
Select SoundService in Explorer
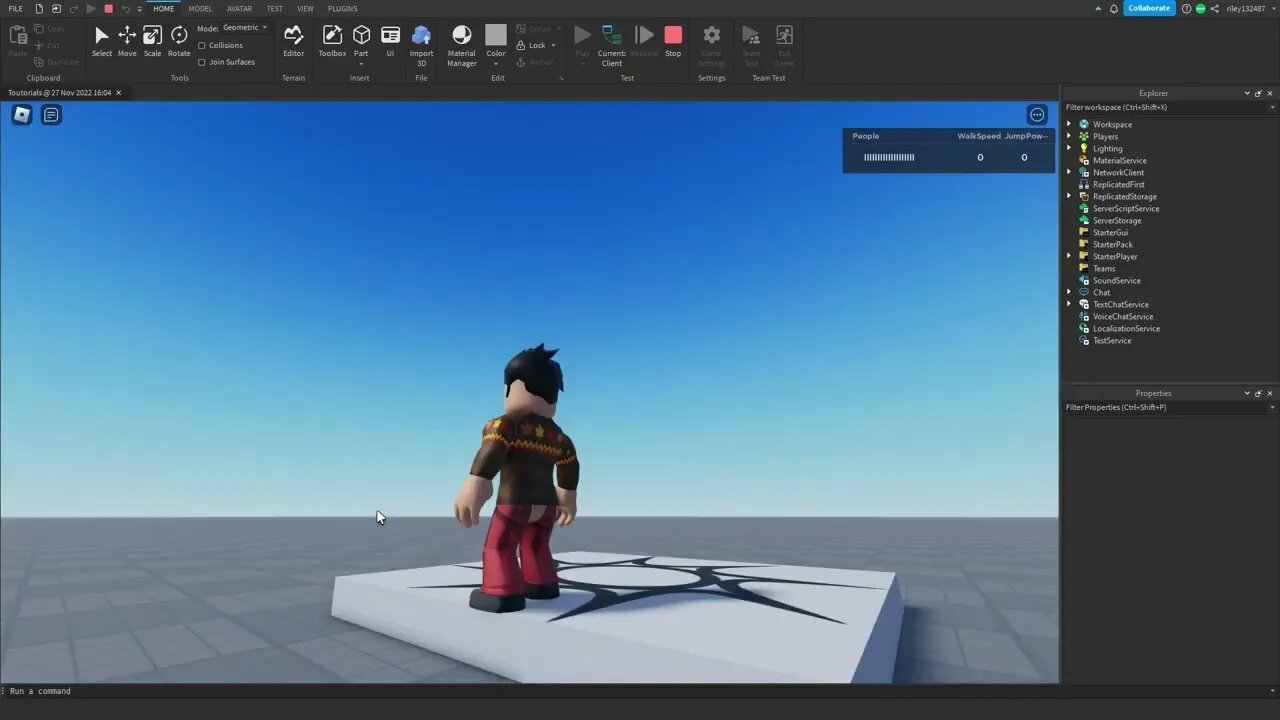[x=1116, y=280]
